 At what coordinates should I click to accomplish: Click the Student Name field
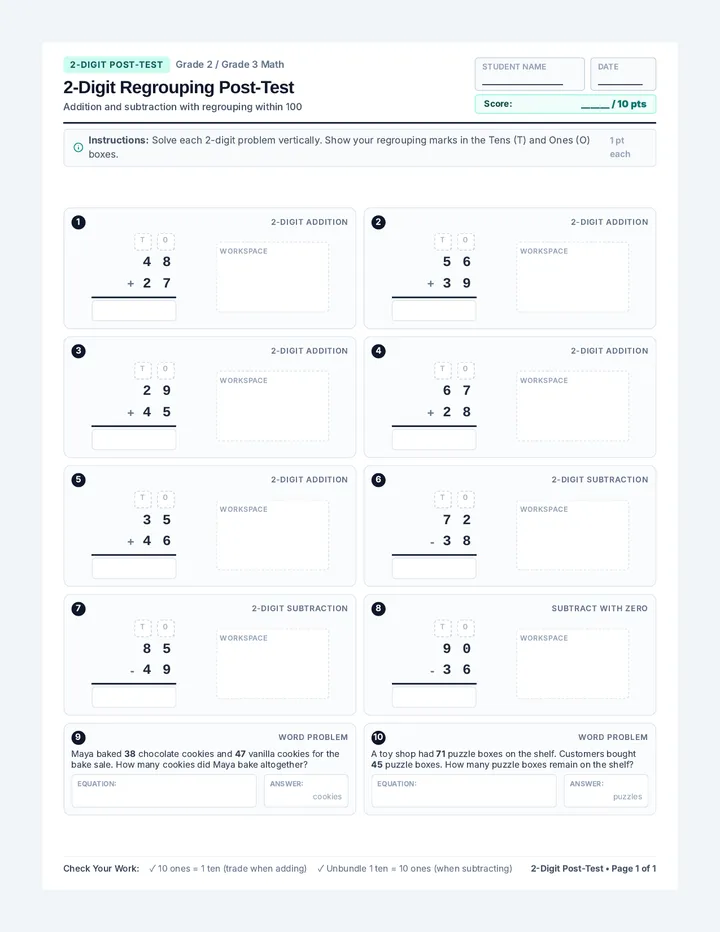(530, 74)
